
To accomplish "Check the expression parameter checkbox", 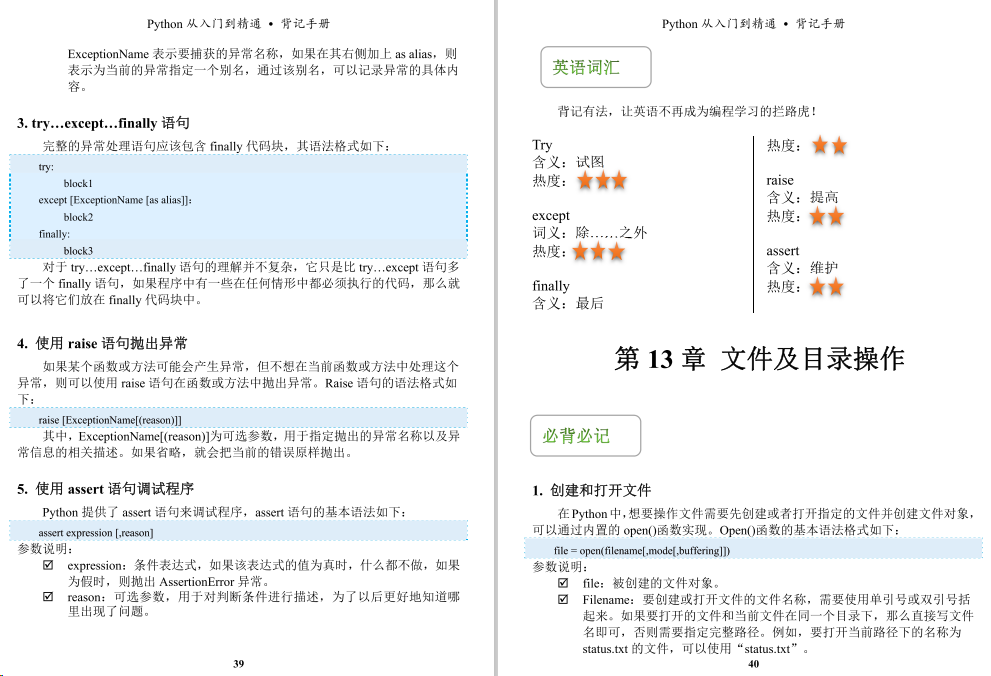I will point(47,566).
